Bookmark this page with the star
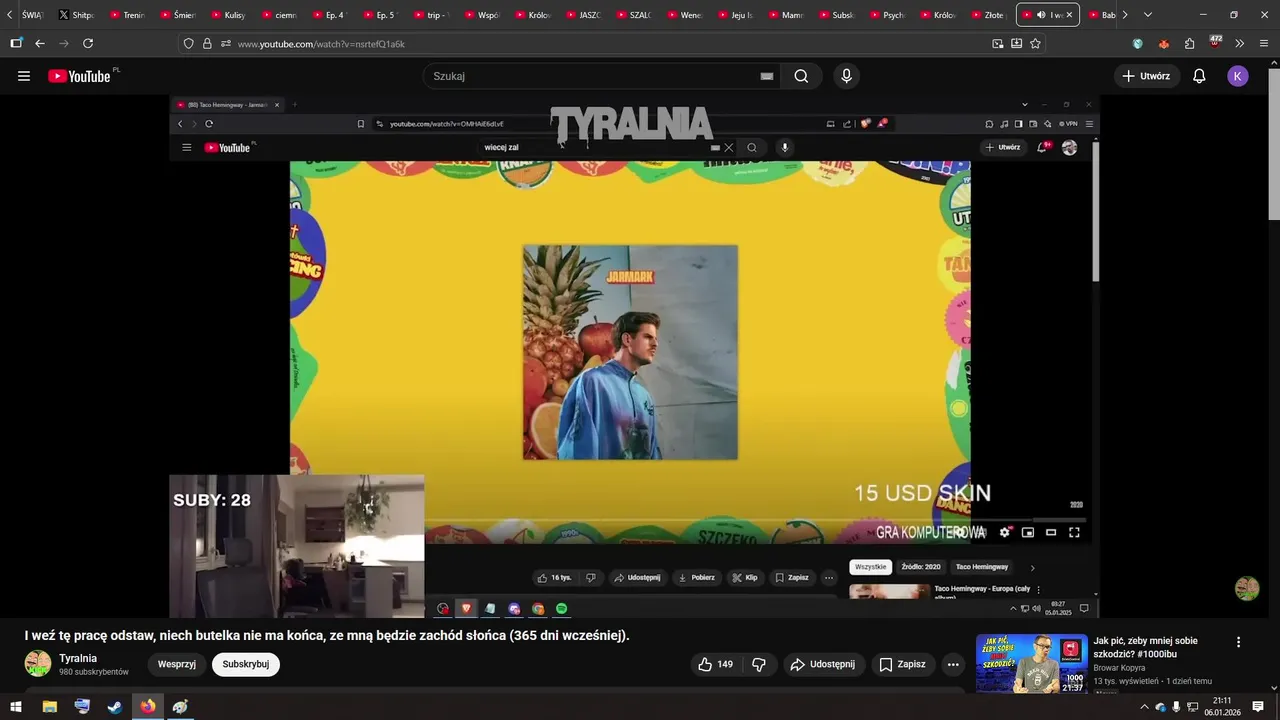Screen dimensions: 1280x720 (x=1035, y=44)
